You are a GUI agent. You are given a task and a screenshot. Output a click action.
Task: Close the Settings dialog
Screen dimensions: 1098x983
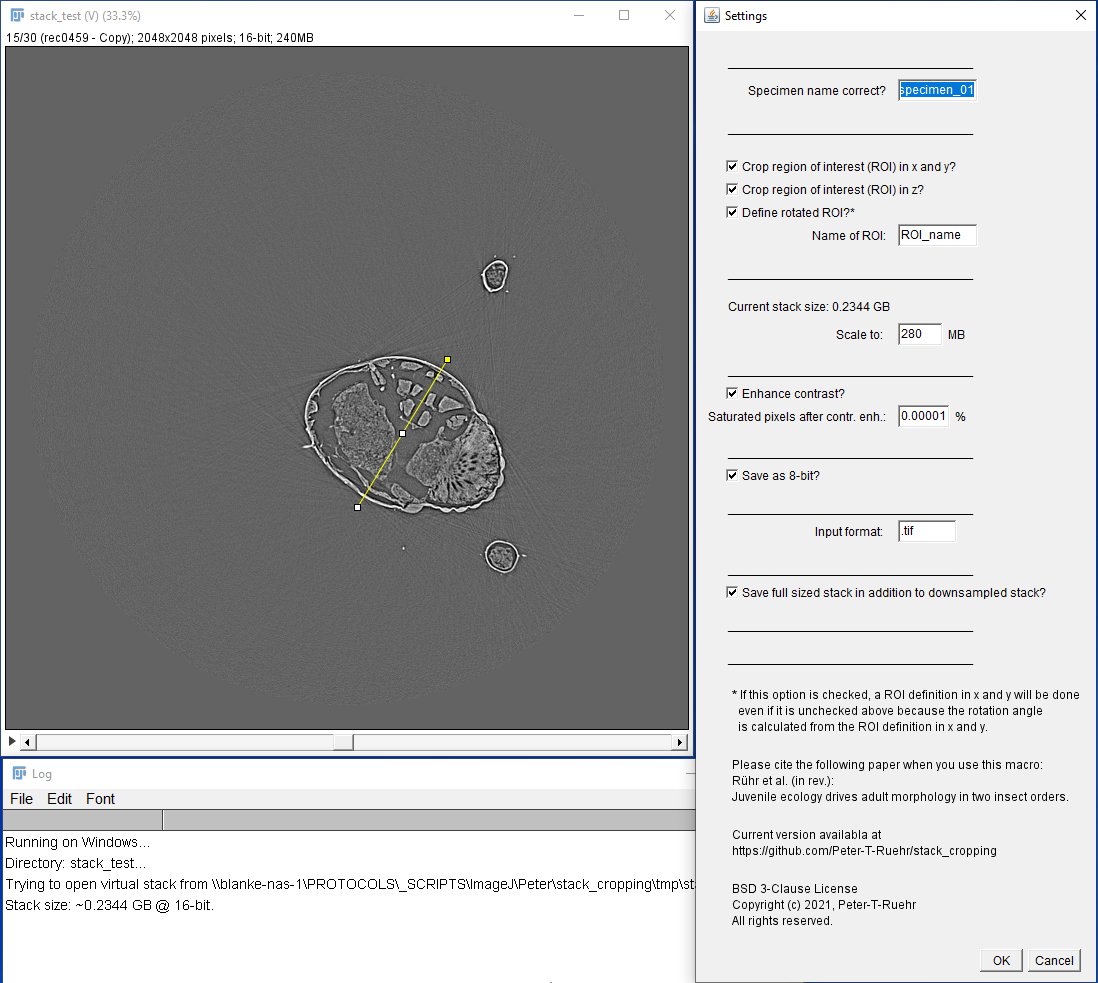(x=1080, y=15)
